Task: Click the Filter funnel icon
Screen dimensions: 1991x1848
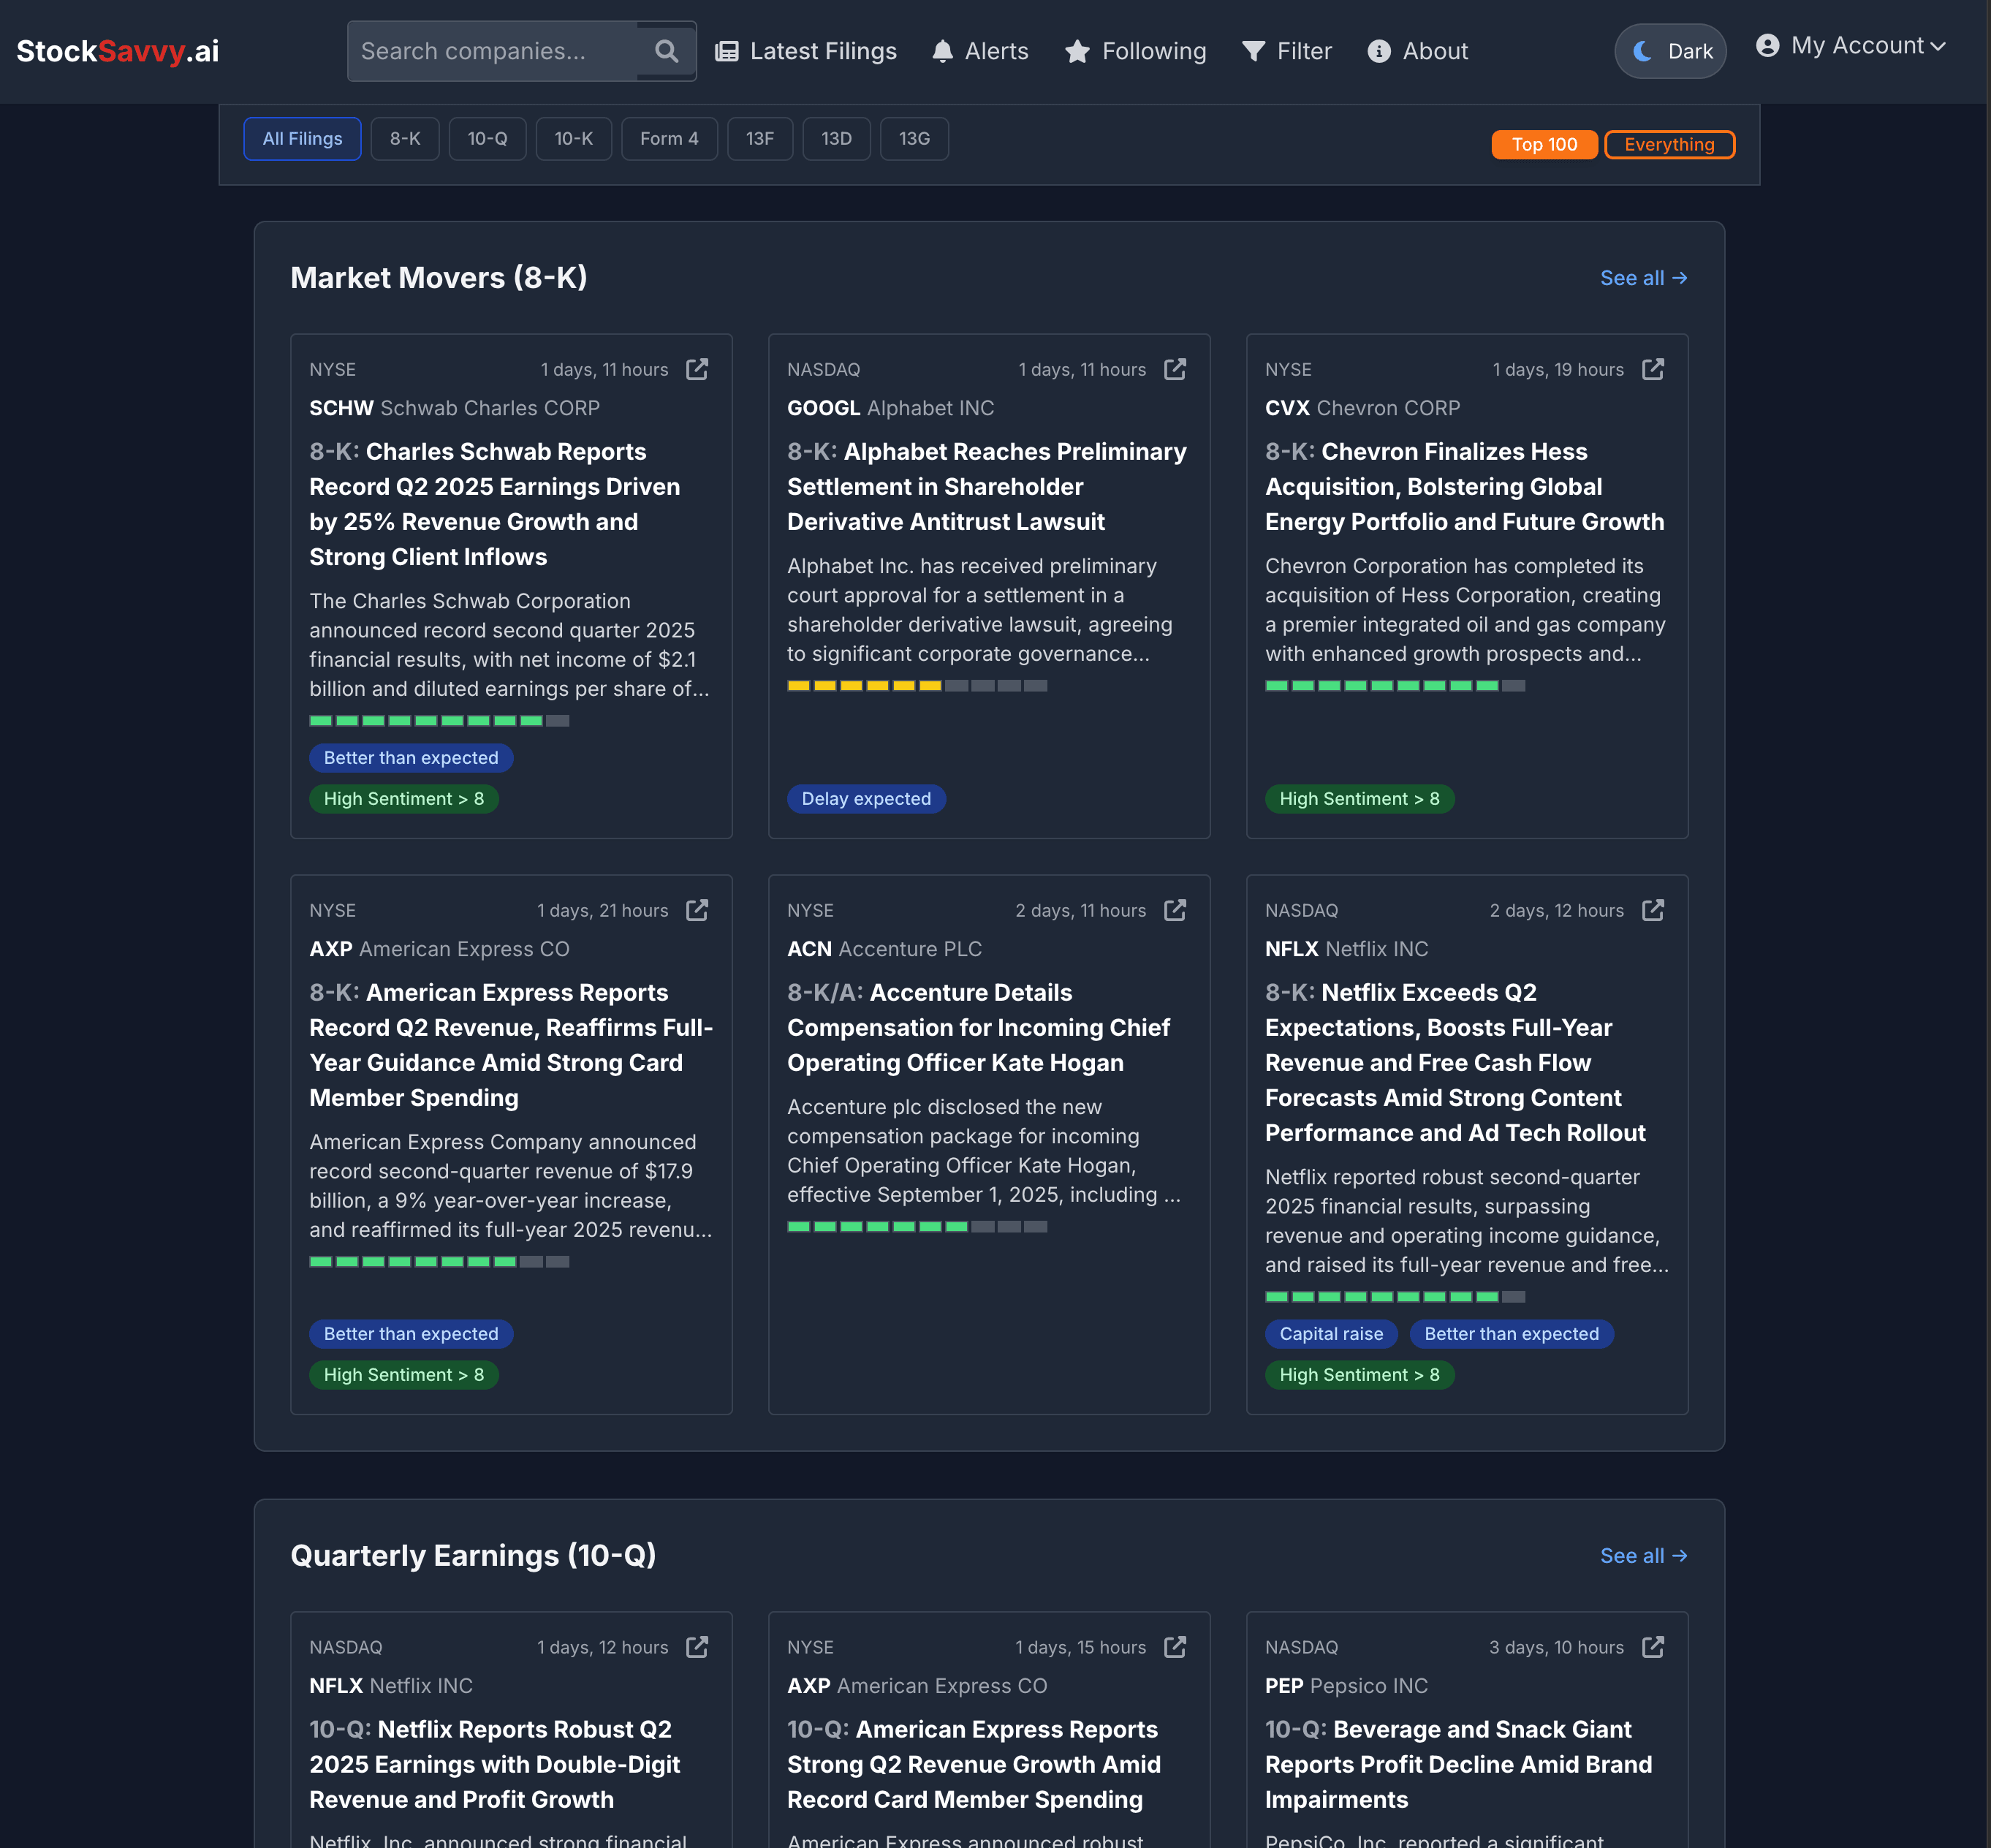Action: pyautogui.click(x=1253, y=51)
